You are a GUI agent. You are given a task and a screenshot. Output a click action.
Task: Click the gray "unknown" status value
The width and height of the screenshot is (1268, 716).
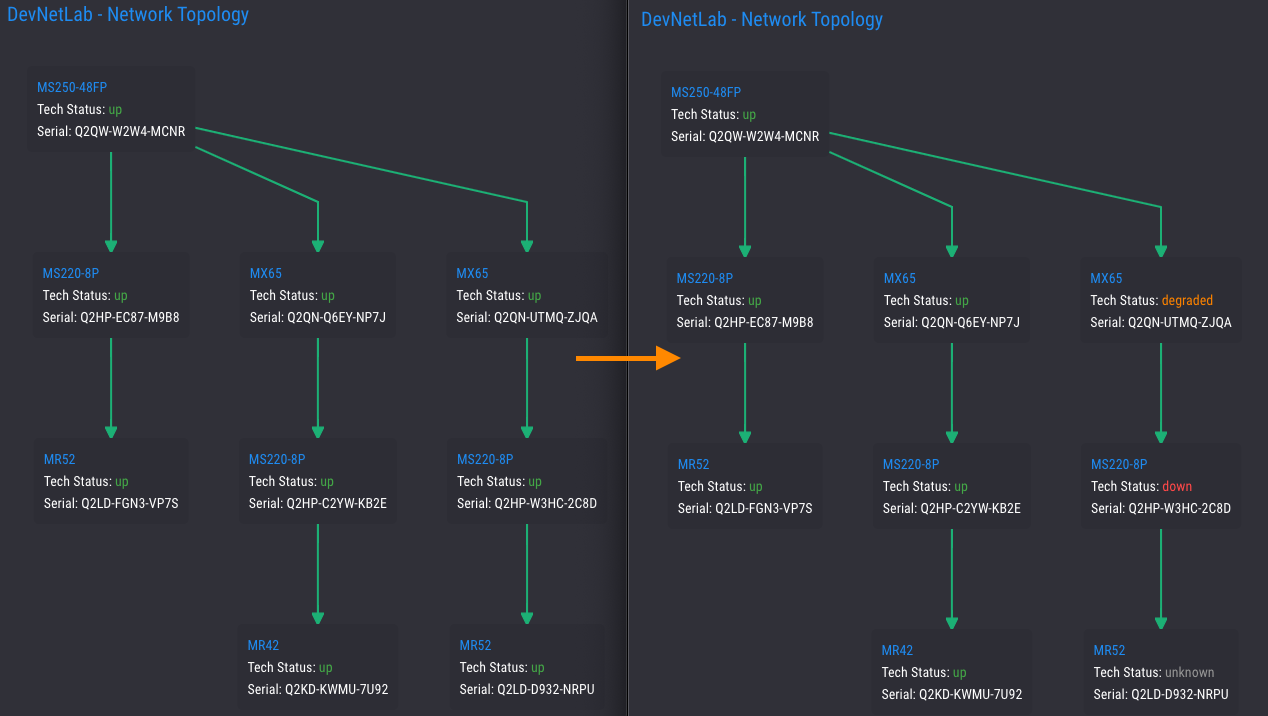(1189, 672)
